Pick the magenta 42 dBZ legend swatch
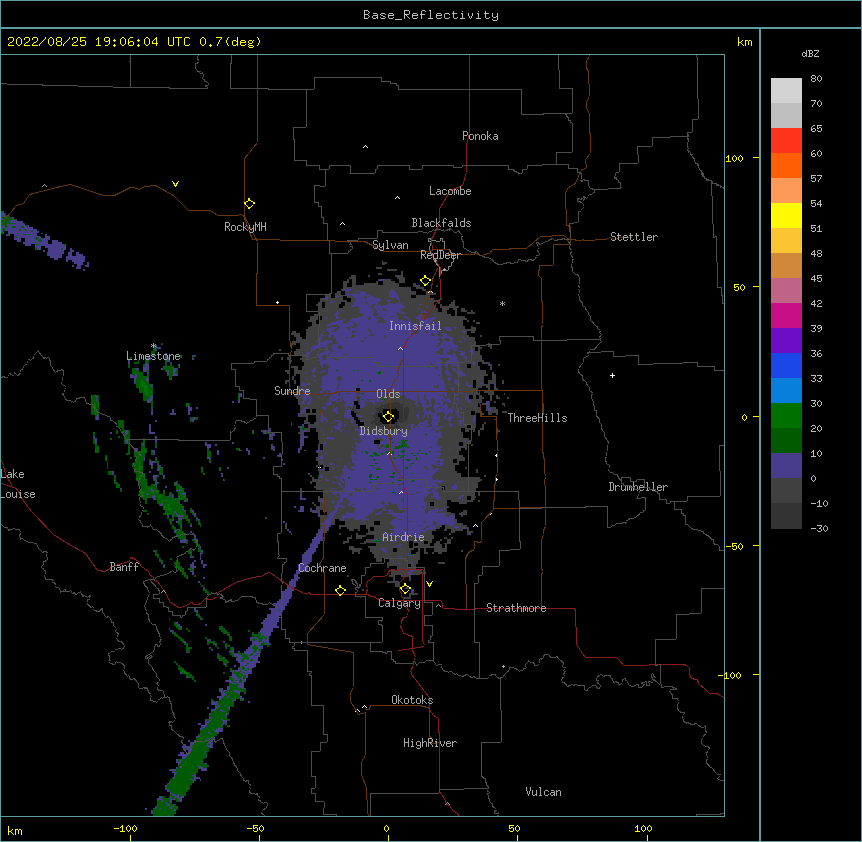The width and height of the screenshot is (862, 842). click(786, 315)
